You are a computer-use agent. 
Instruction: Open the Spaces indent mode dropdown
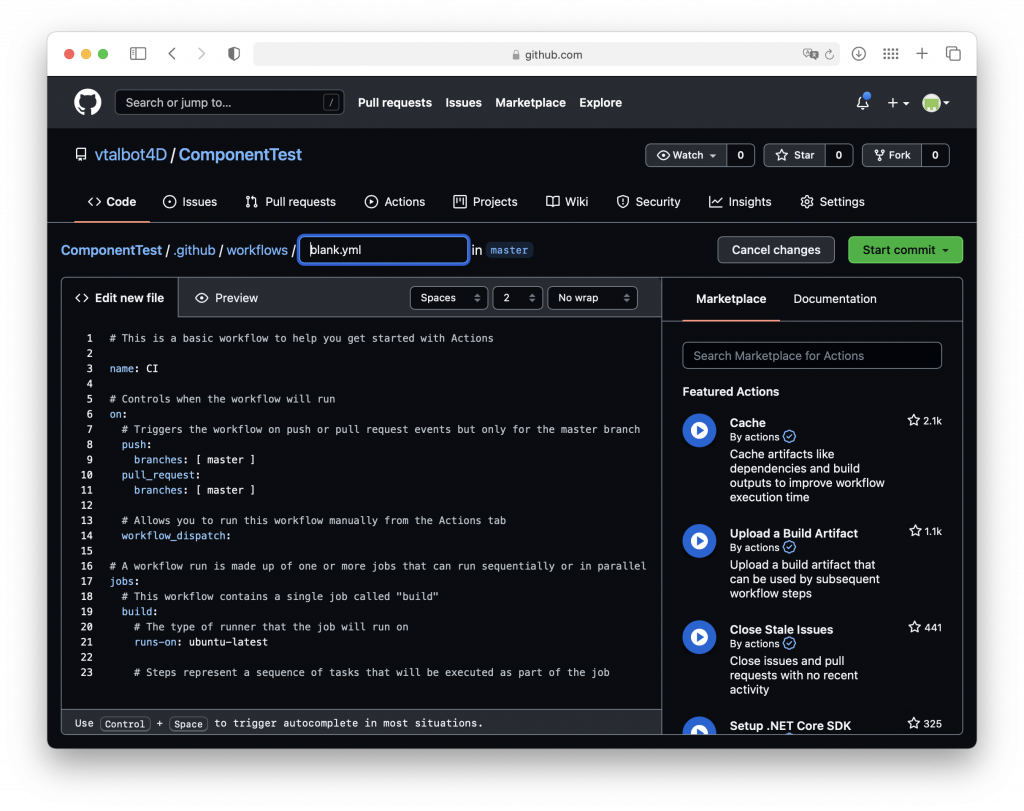(x=449, y=298)
